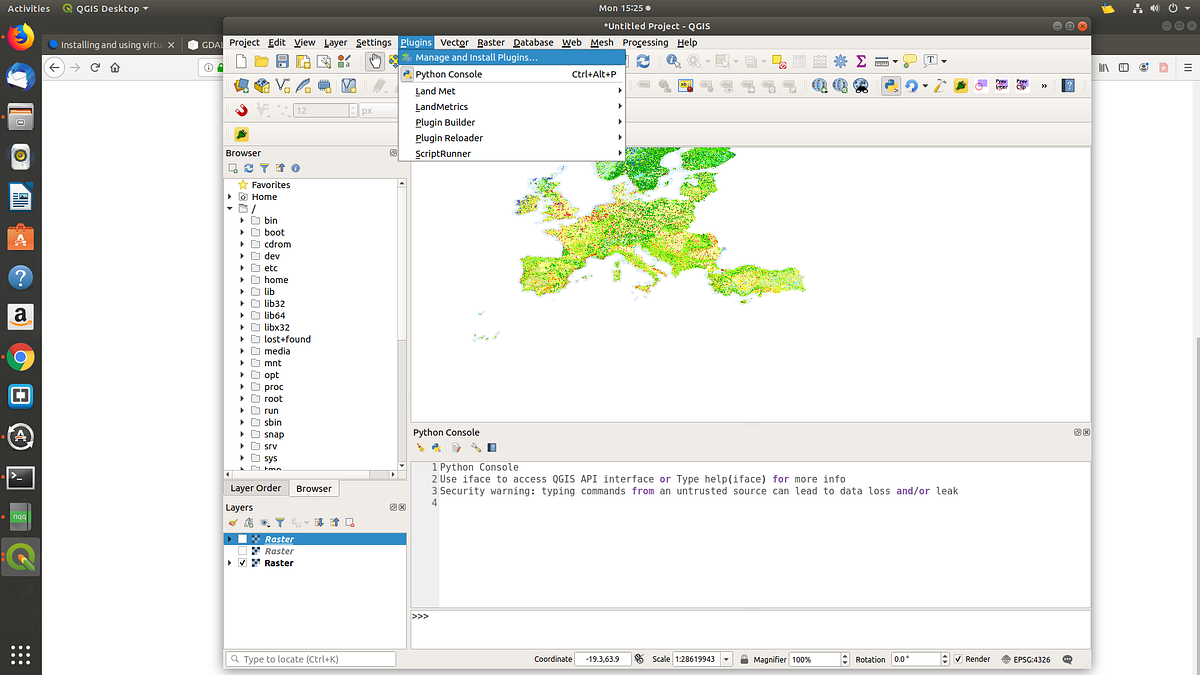Open the Scale dropdown in status bar
This screenshot has height=675, width=1200.
tap(727, 659)
